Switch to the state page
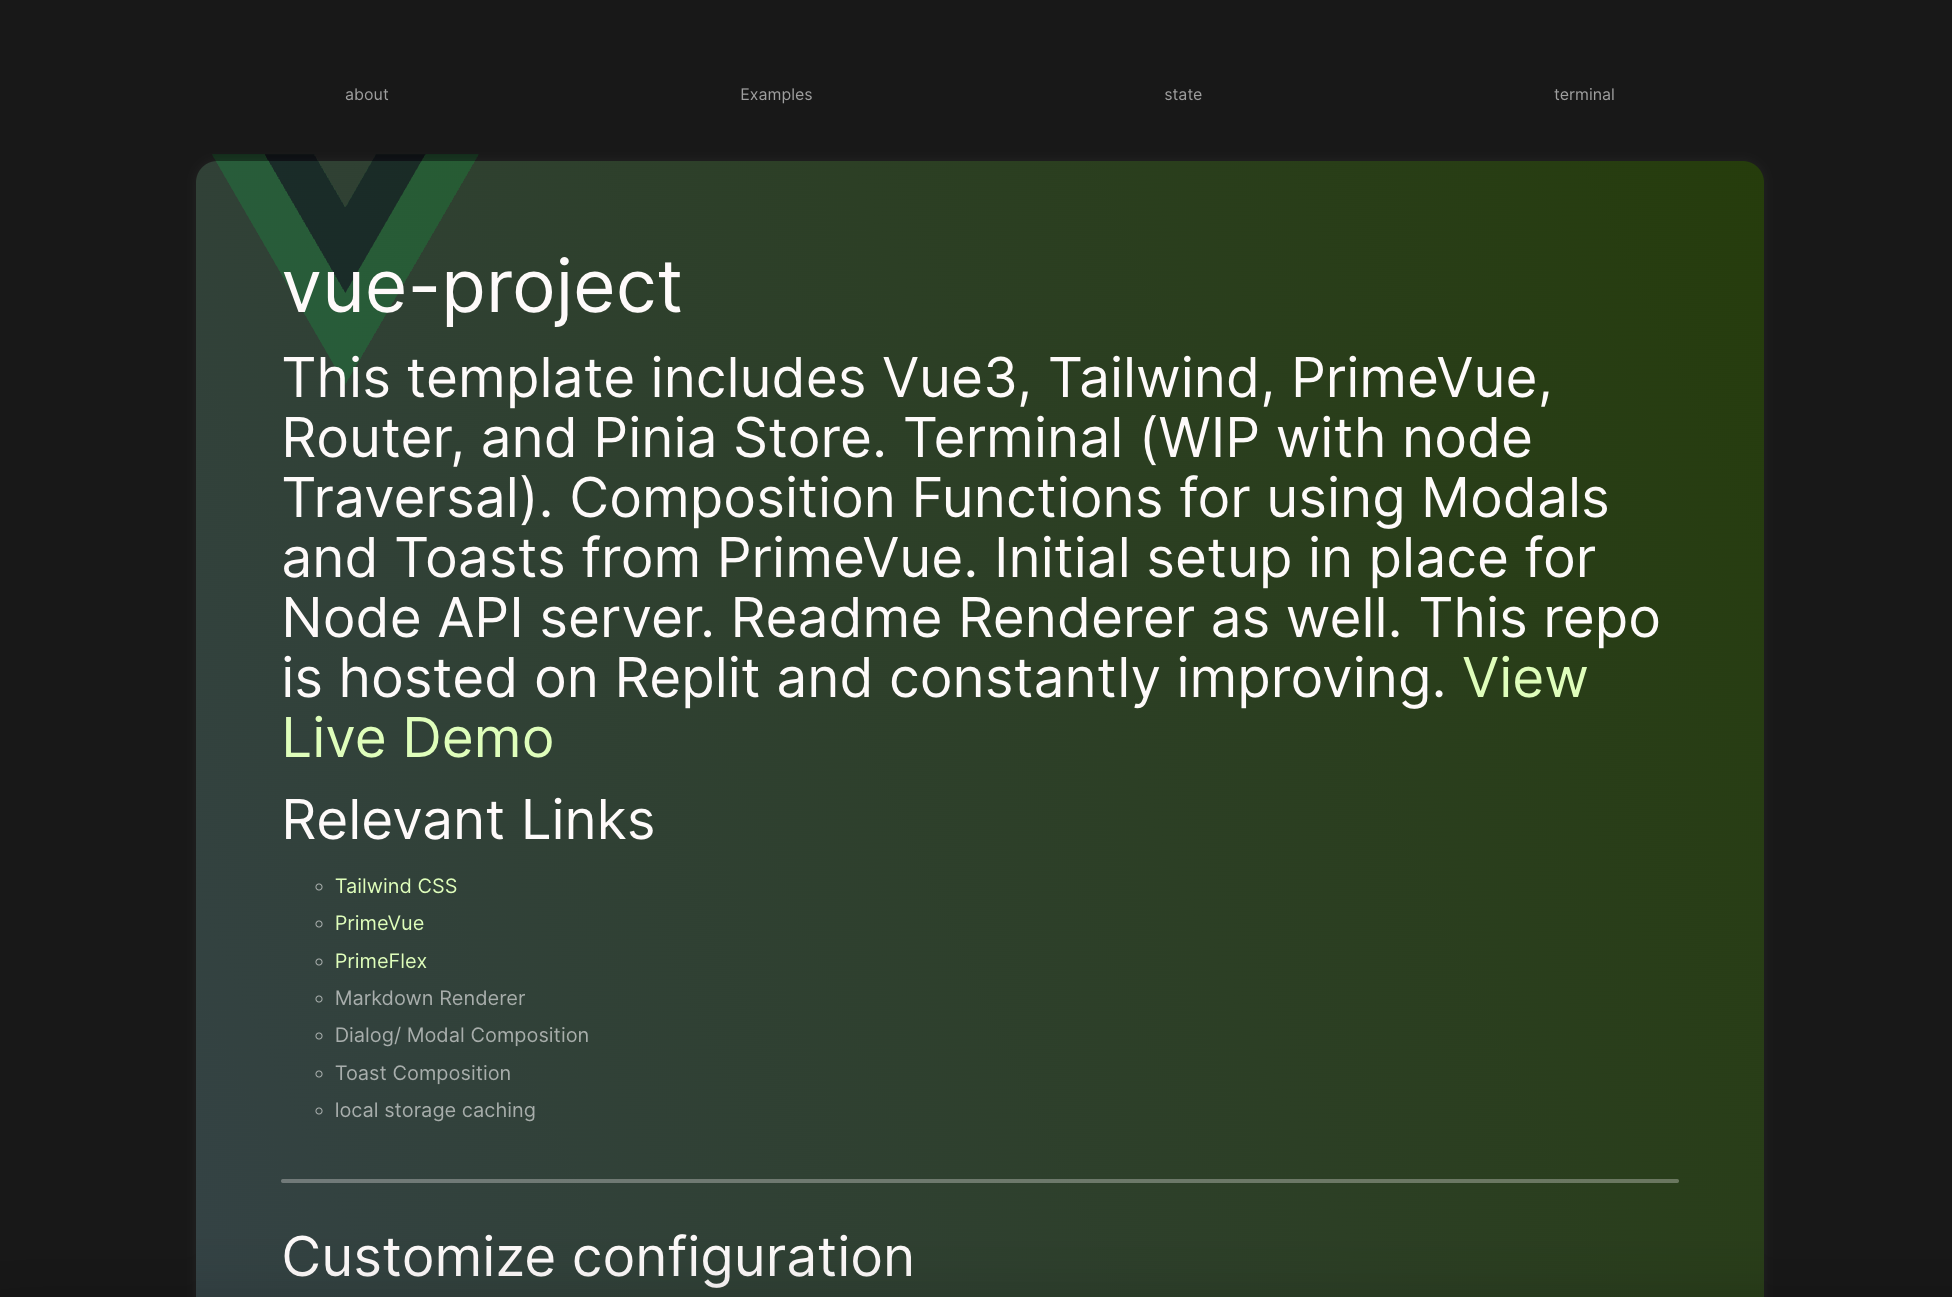Viewport: 1952px width, 1297px height. 1183,95
